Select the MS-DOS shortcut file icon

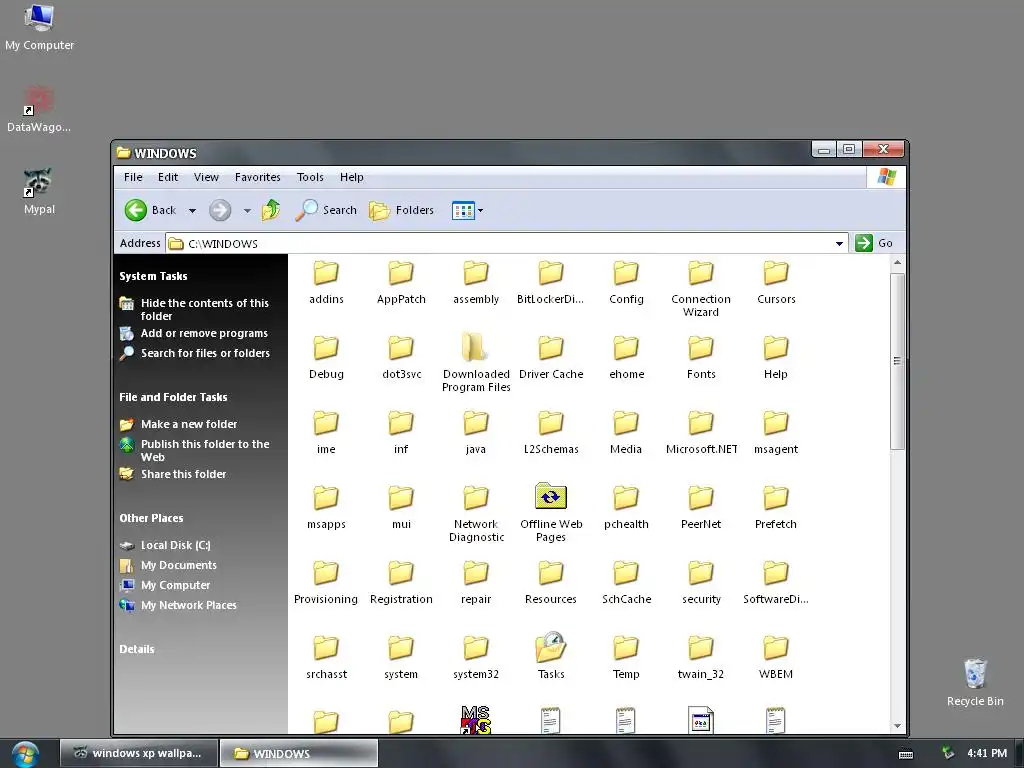pos(476,720)
